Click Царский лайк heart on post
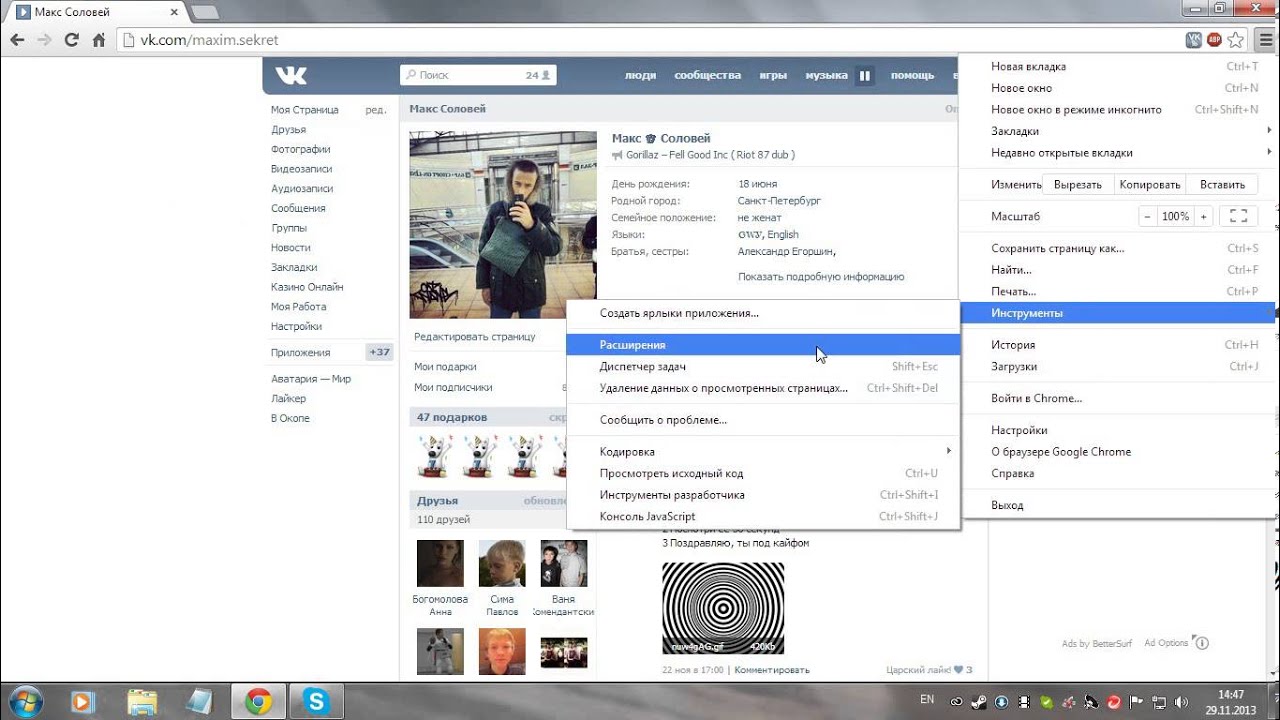Viewport: 1280px width, 720px height. pyautogui.click(x=958, y=670)
